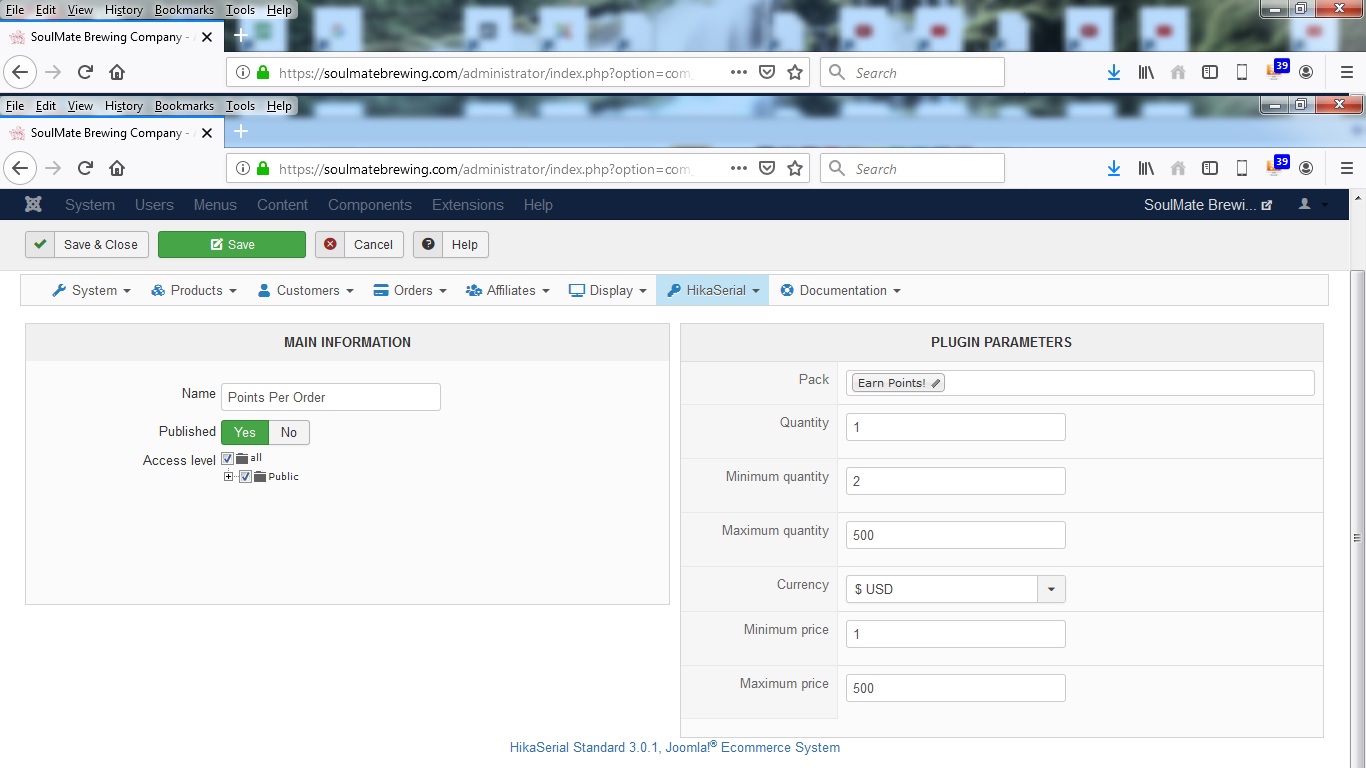The width and height of the screenshot is (1366, 768).
Task: Set Published to Yes
Action: click(x=245, y=432)
